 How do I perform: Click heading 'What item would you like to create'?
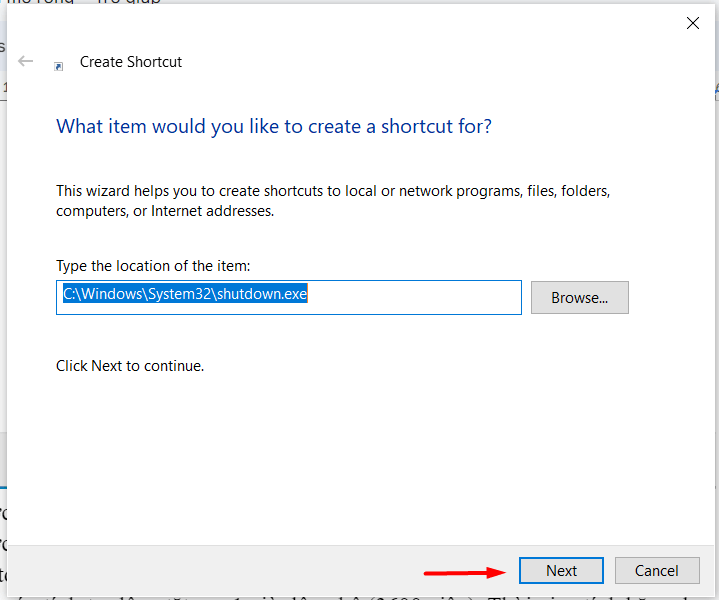(x=274, y=127)
